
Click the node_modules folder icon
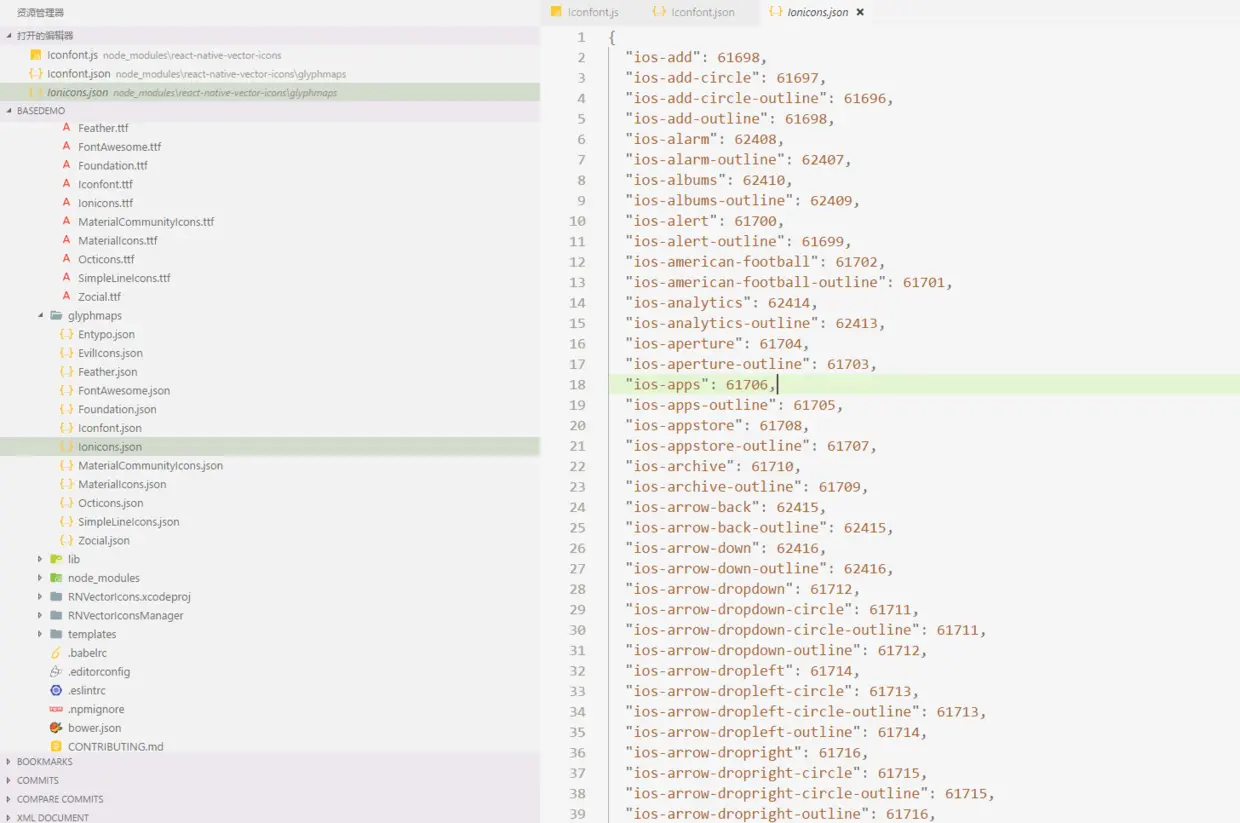point(56,578)
